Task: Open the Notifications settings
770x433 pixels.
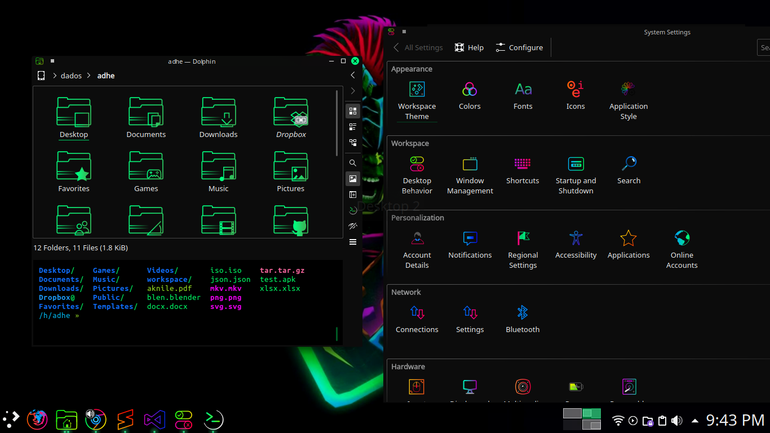Action: coord(469,244)
